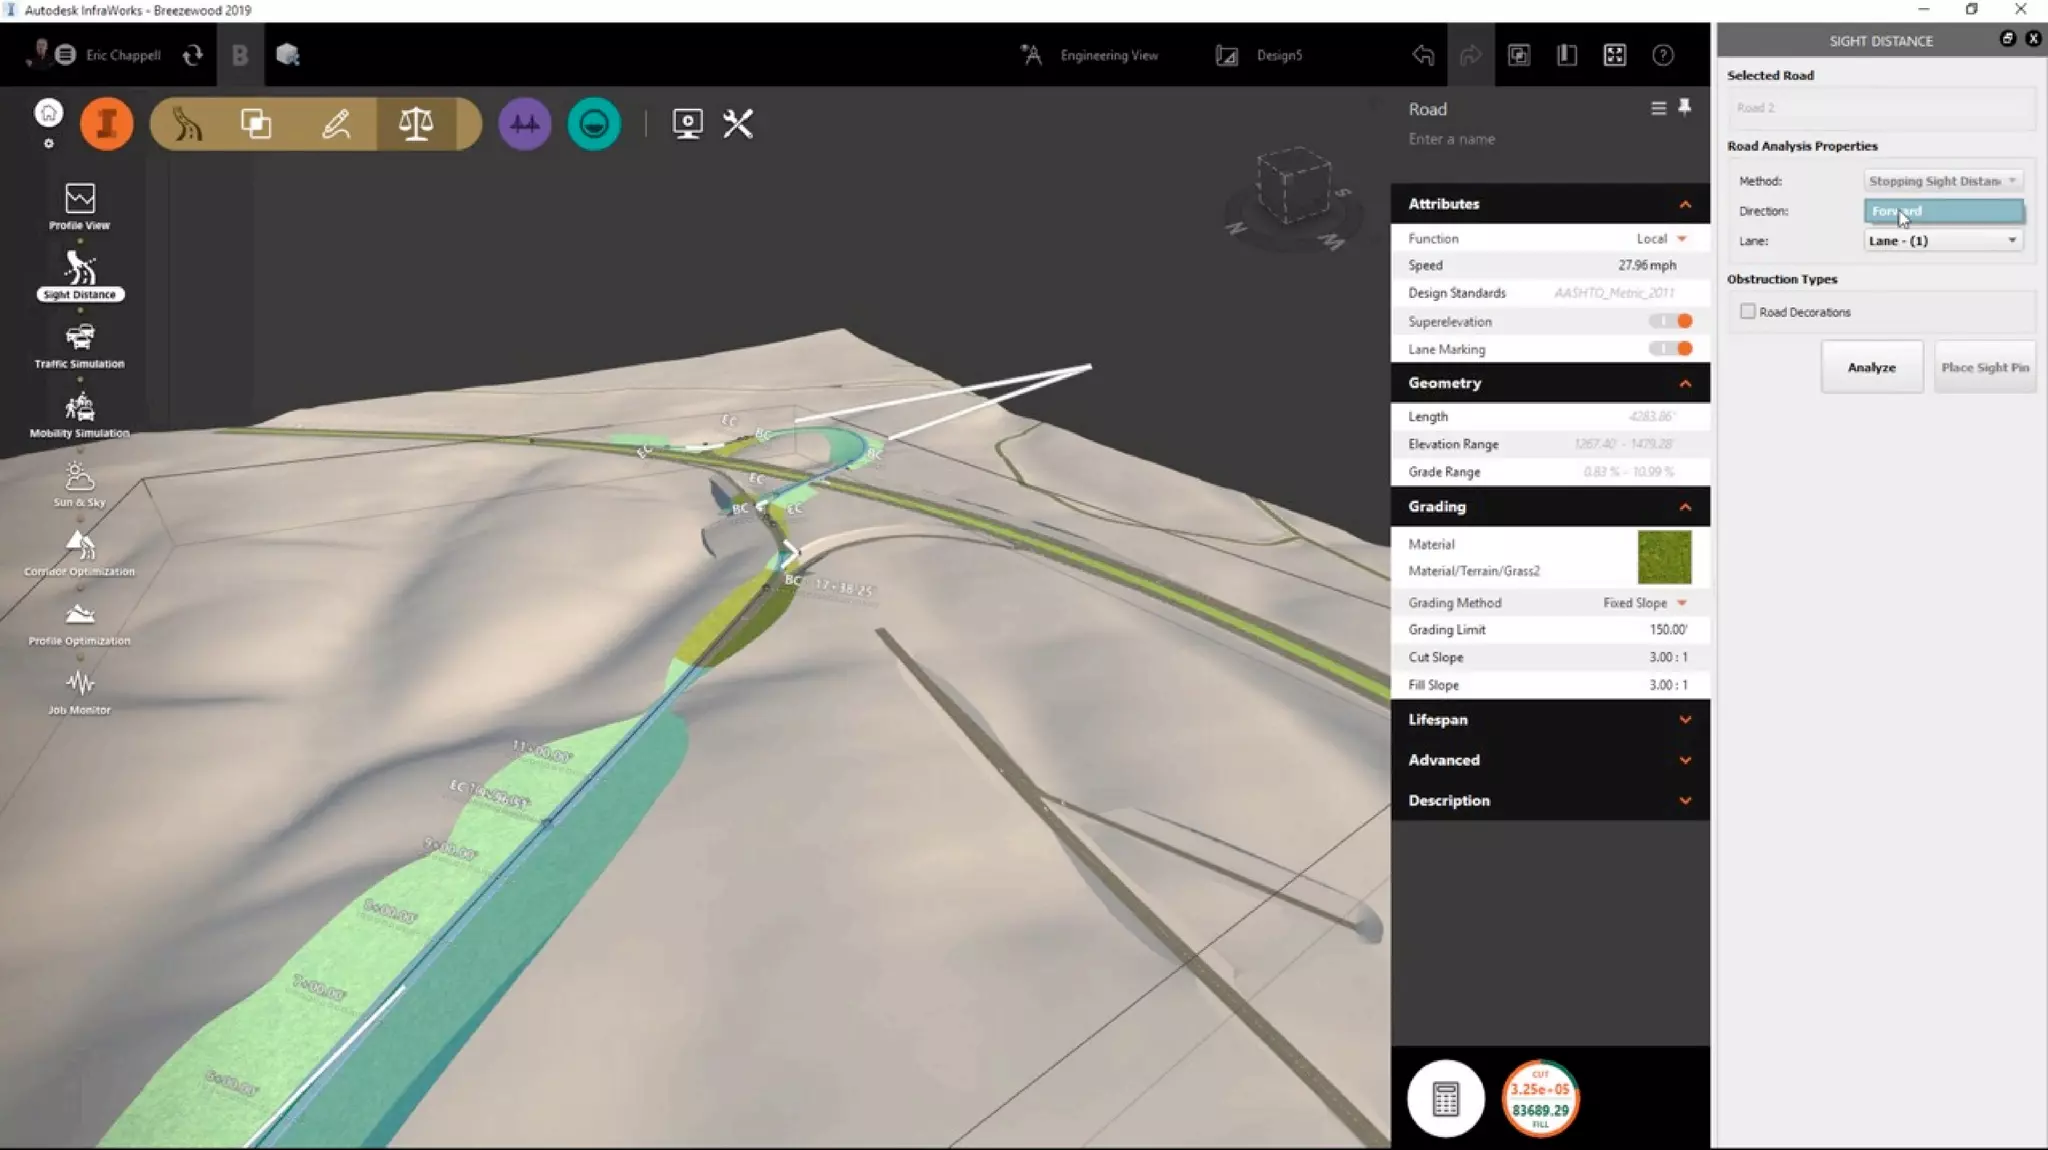Image resolution: width=2048 pixels, height=1150 pixels.
Task: Toggle the Superelevation switch
Action: (1671, 321)
